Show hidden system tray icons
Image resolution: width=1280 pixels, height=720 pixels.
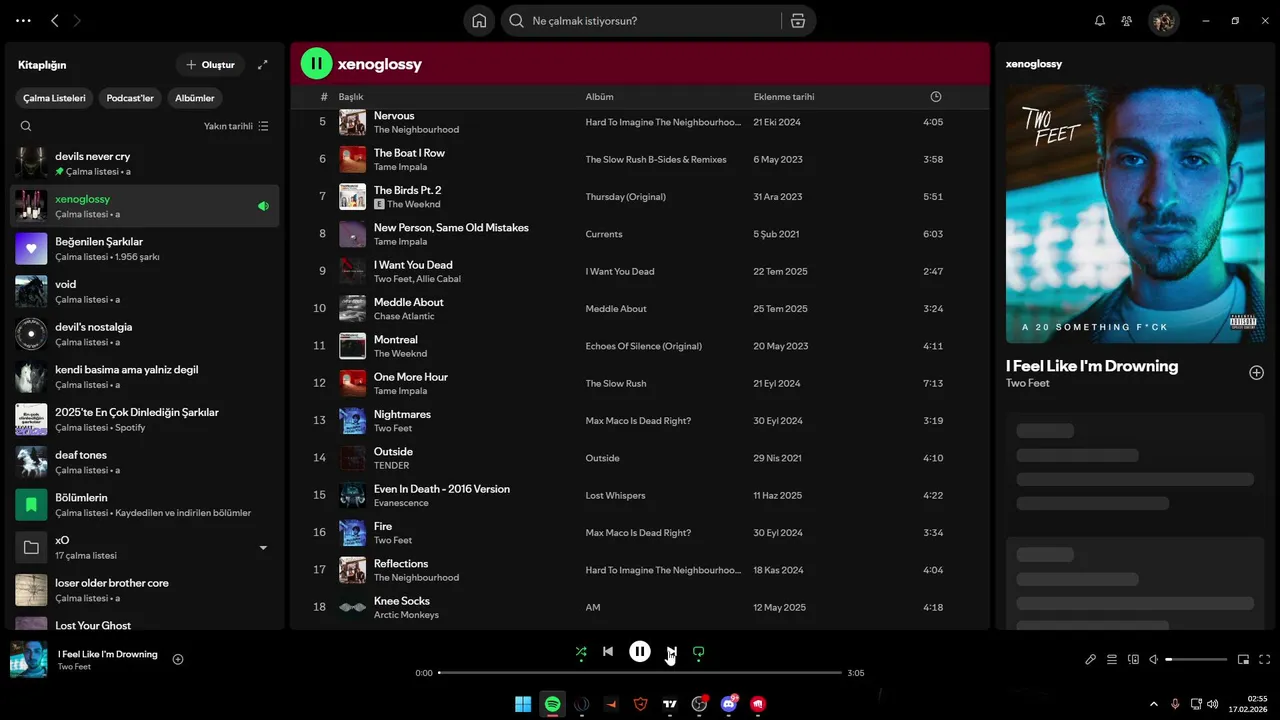pyautogui.click(x=1154, y=704)
